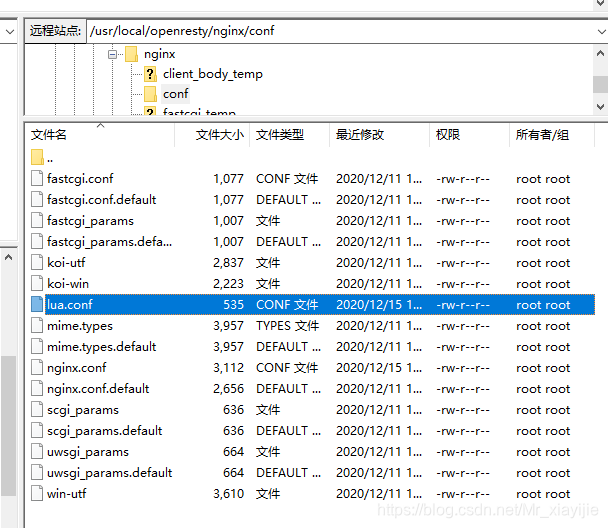
Task: Click remote tree scrollbar up arrow
Action: [600, 53]
